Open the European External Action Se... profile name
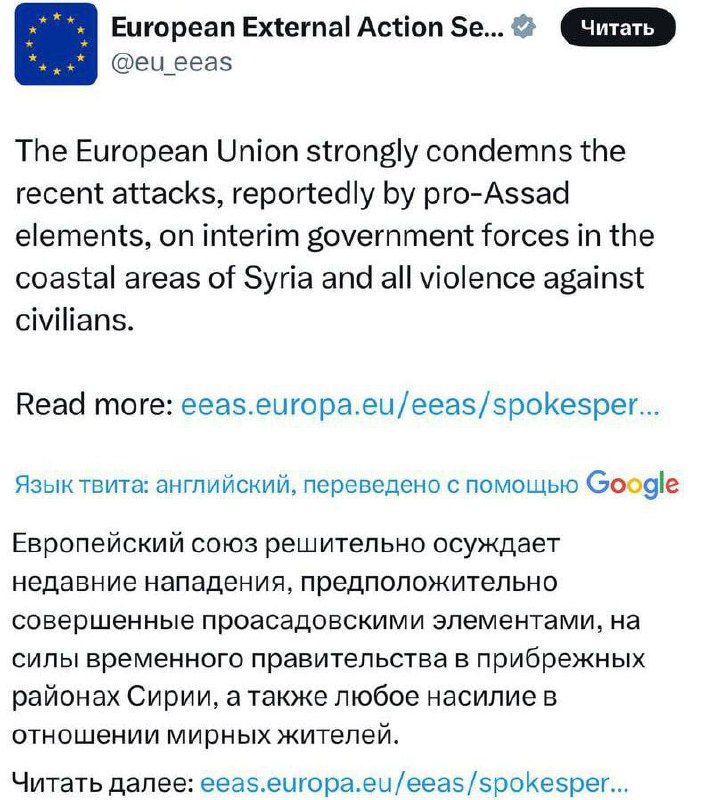This screenshot has width=704, height=800. point(306,28)
